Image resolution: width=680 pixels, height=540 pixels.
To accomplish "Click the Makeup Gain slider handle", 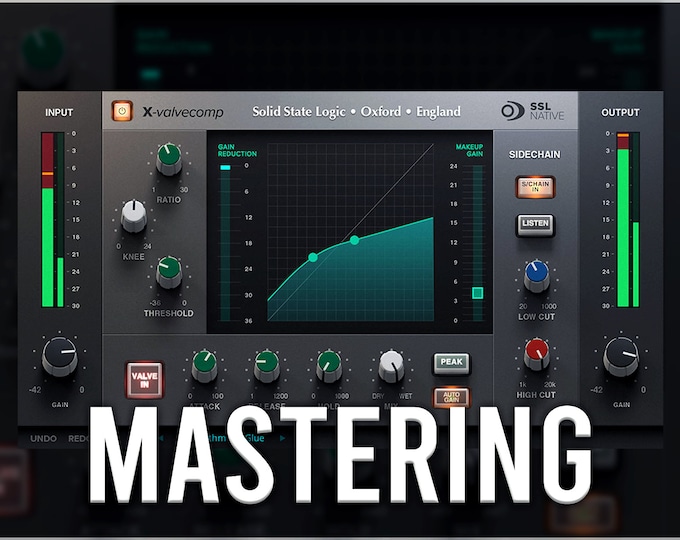I will [477, 293].
